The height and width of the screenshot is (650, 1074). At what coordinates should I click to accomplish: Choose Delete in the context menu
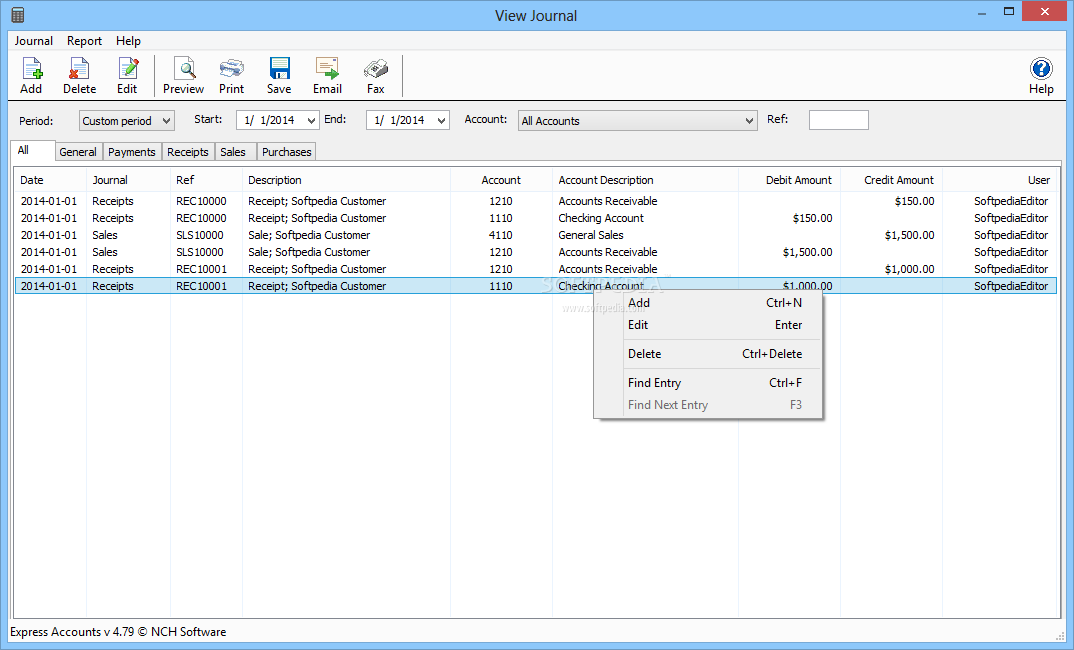coord(708,354)
